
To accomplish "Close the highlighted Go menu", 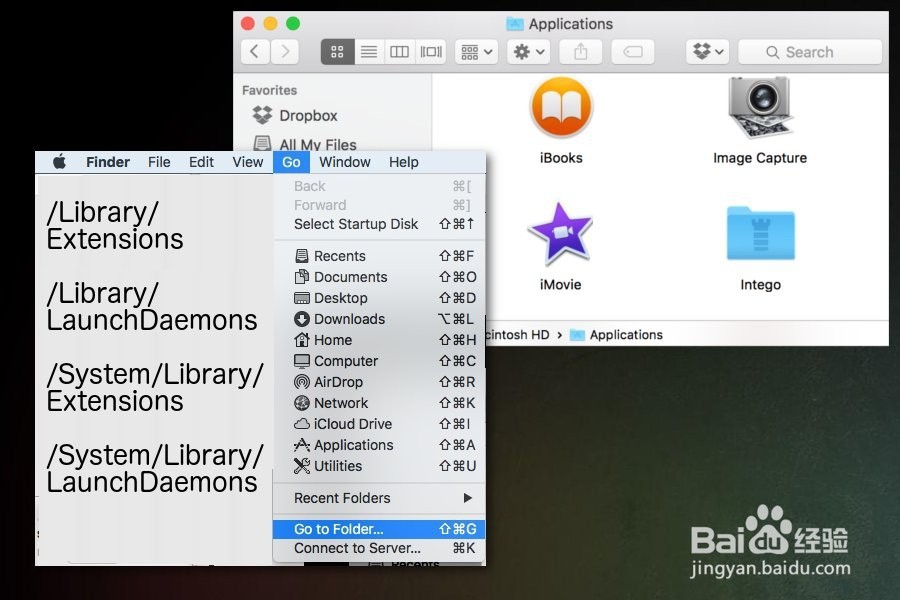I will (291, 162).
